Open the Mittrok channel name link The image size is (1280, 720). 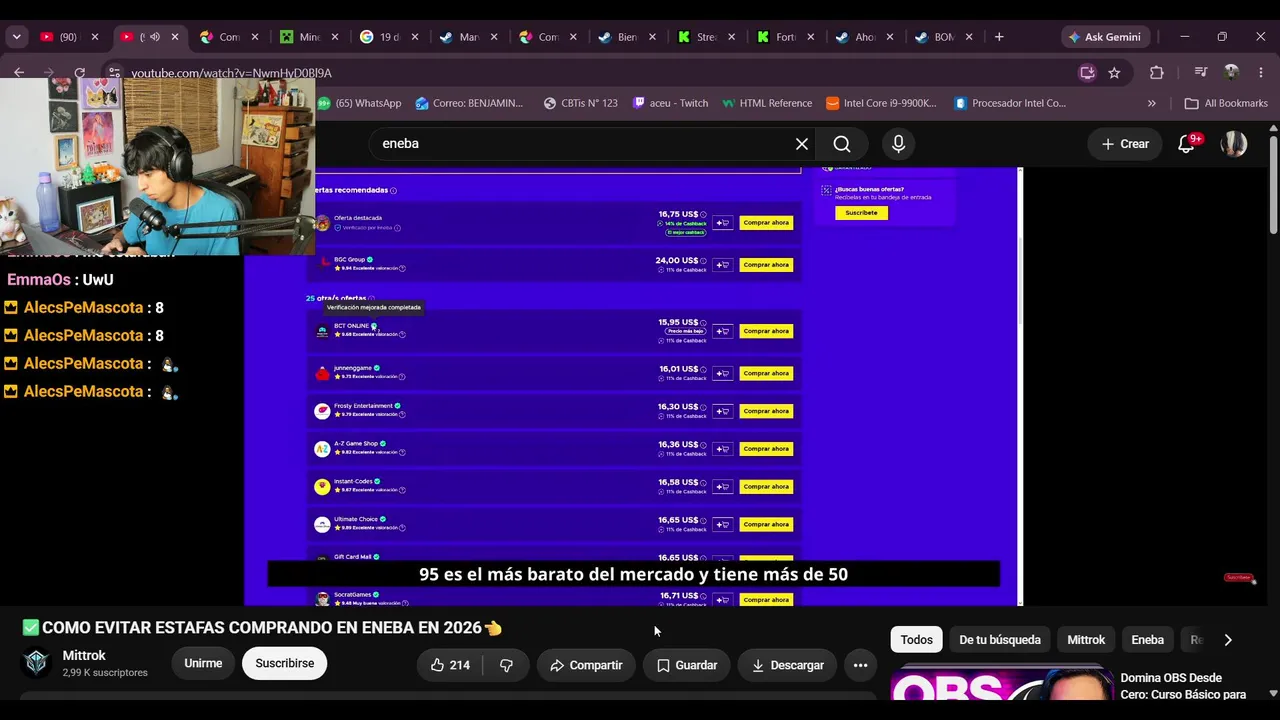[84, 655]
